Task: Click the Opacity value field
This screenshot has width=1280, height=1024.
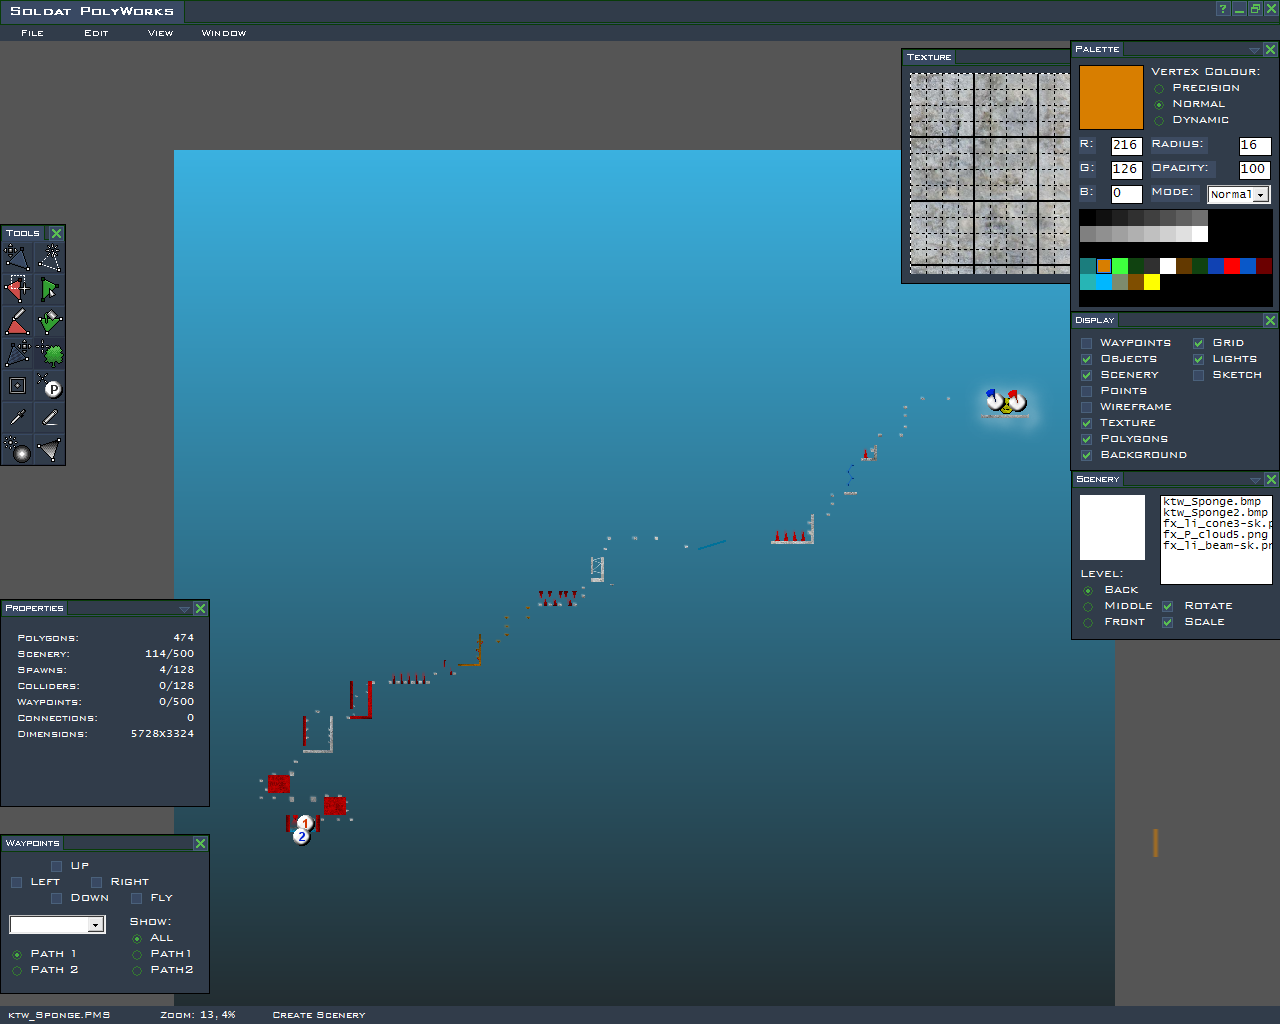Action: point(1254,169)
